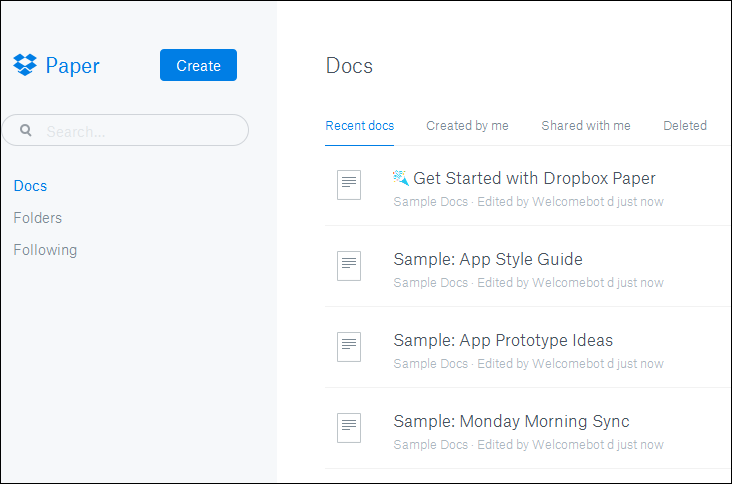Switch to Shared with me tab
This screenshot has height=484, width=732.
(x=586, y=126)
